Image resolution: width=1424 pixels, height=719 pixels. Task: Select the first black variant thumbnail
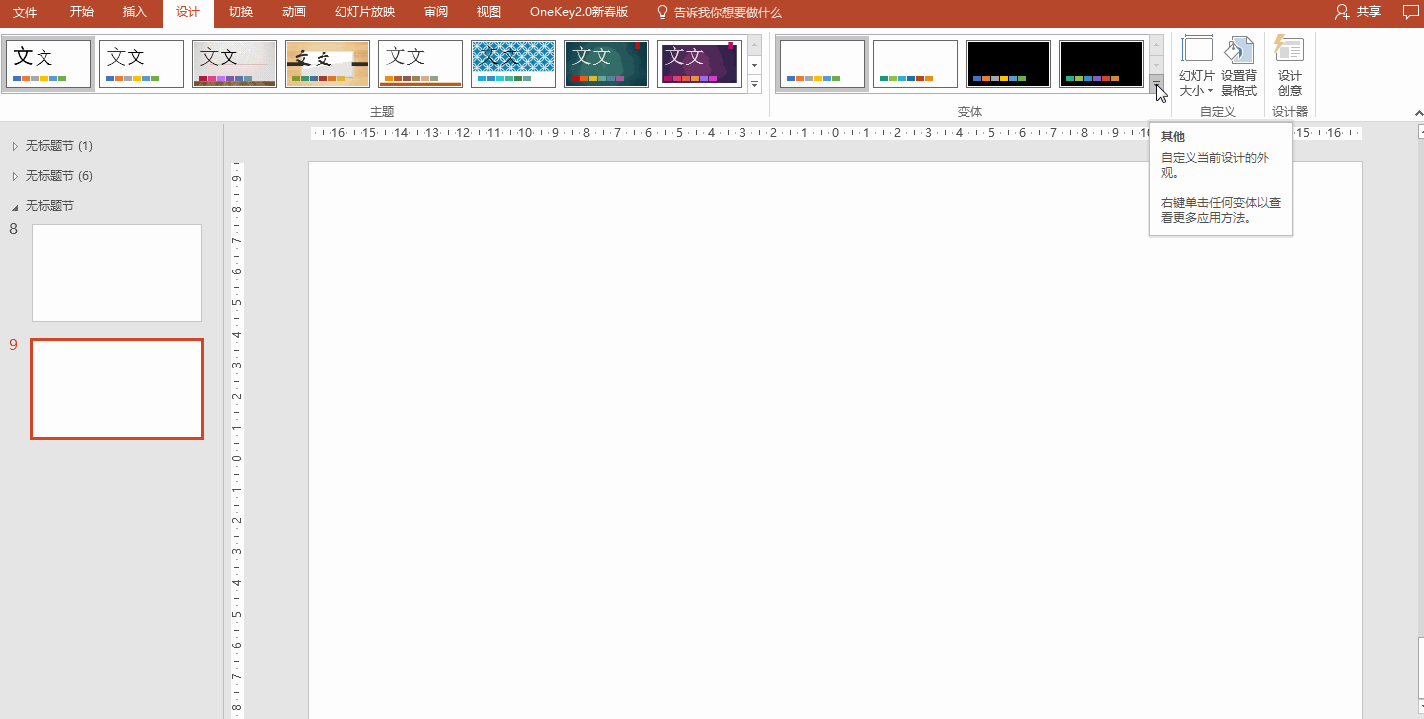(1008, 64)
